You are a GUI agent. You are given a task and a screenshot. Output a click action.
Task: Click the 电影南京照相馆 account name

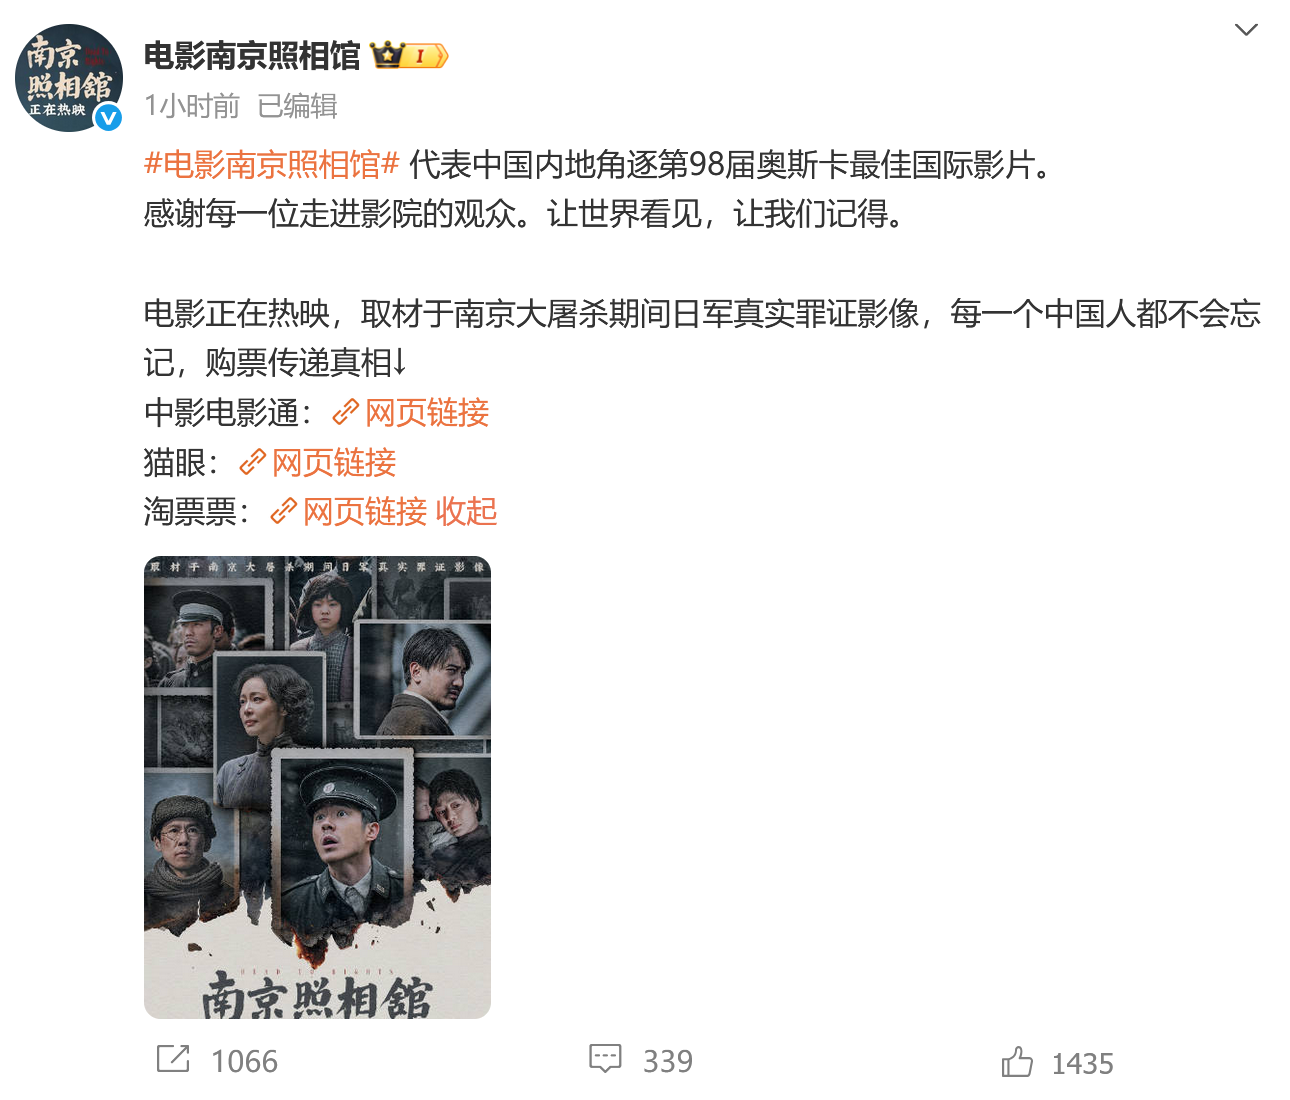tap(252, 56)
